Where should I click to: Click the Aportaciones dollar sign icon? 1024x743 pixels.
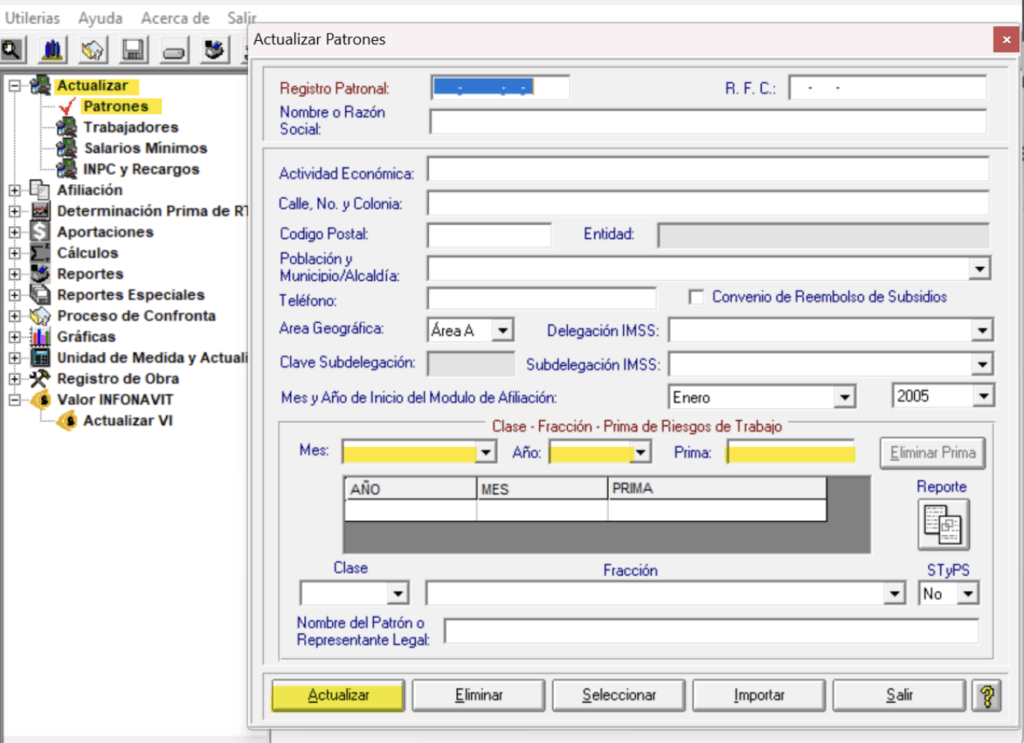pos(40,232)
